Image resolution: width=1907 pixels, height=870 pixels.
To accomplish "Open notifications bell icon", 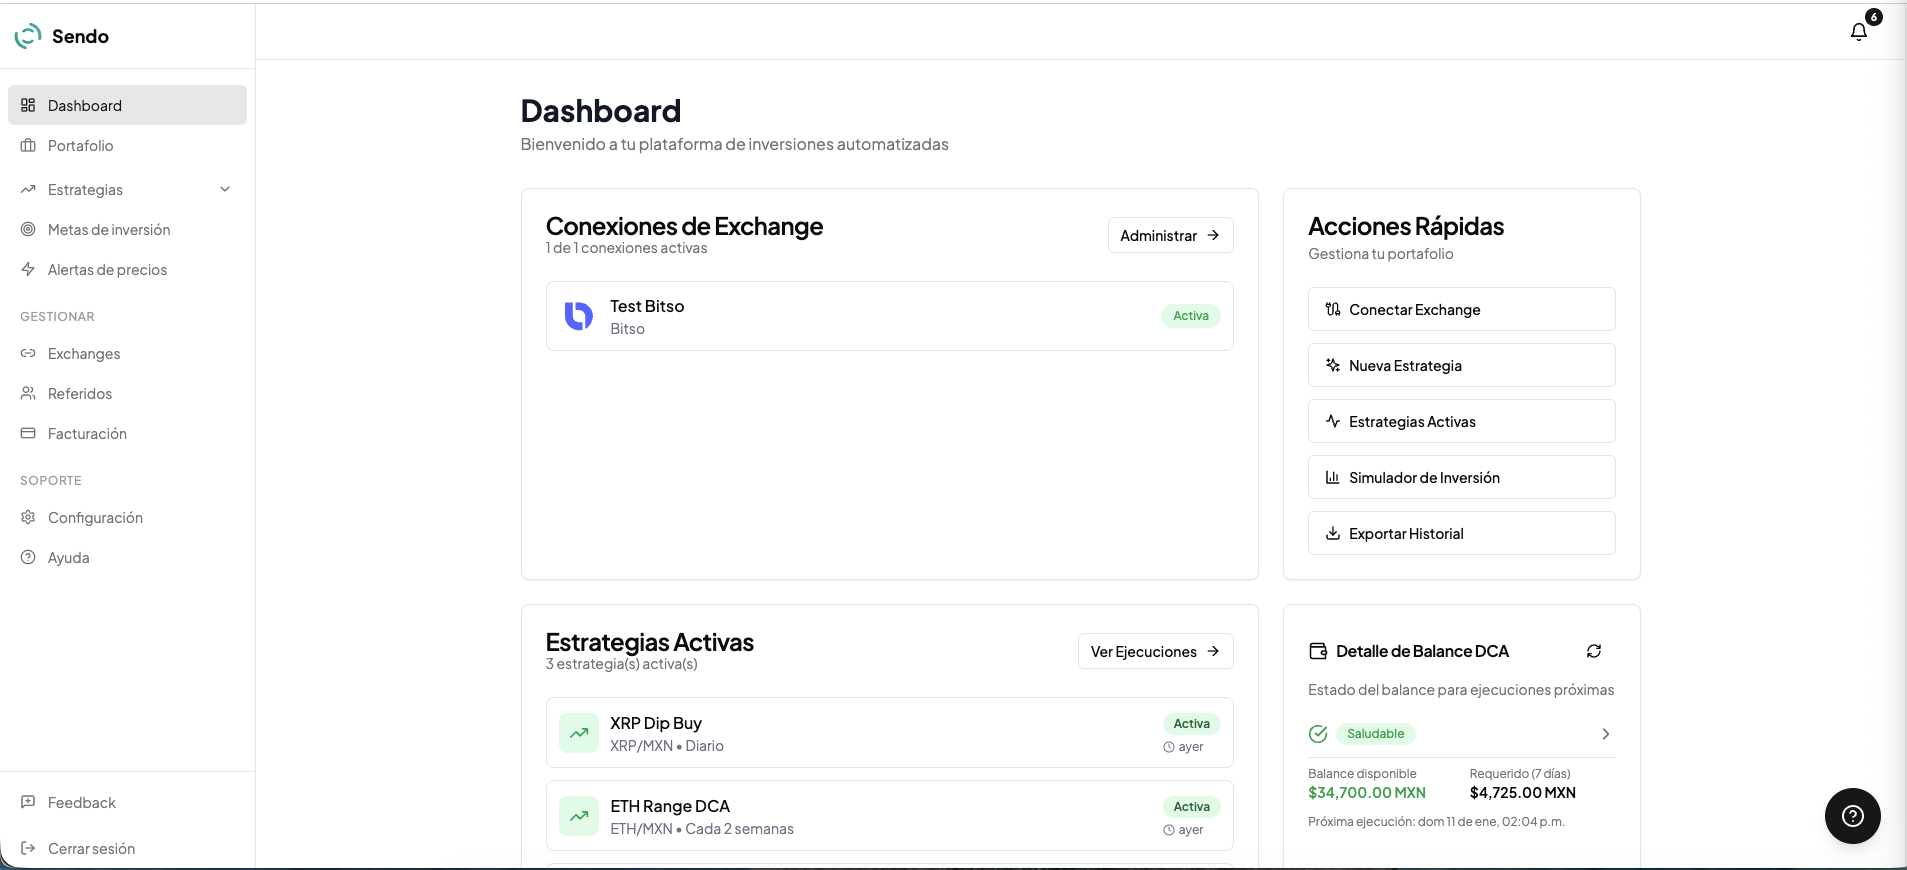I will pyautogui.click(x=1858, y=32).
